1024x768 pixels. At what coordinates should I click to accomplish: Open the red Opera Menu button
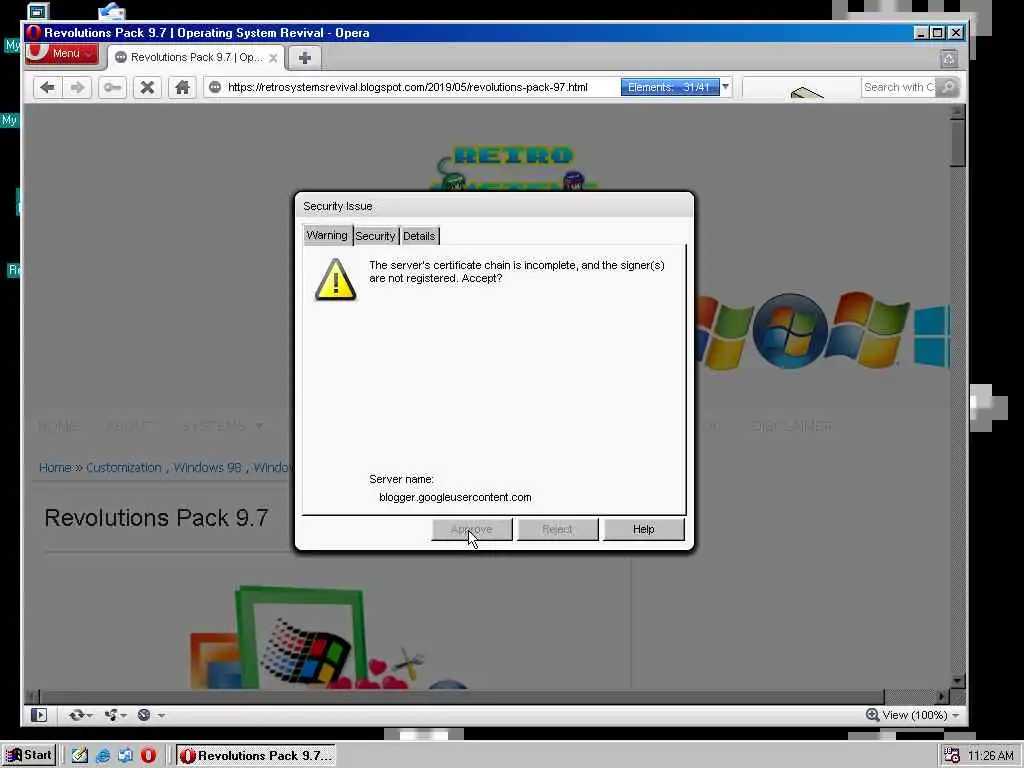click(x=62, y=54)
